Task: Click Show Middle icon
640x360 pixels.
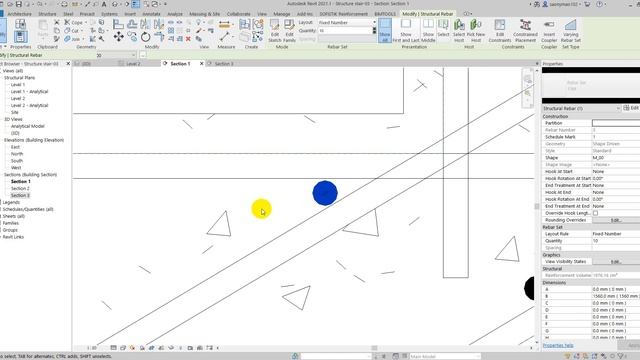Action: coord(428,31)
